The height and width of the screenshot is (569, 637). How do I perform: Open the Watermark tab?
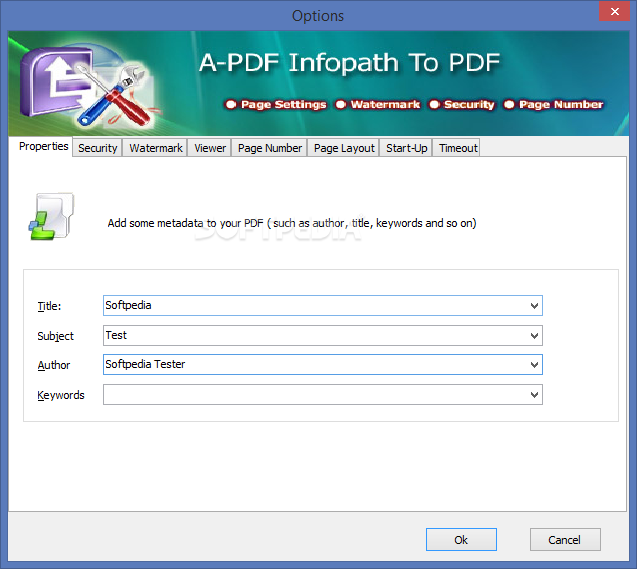(156, 148)
